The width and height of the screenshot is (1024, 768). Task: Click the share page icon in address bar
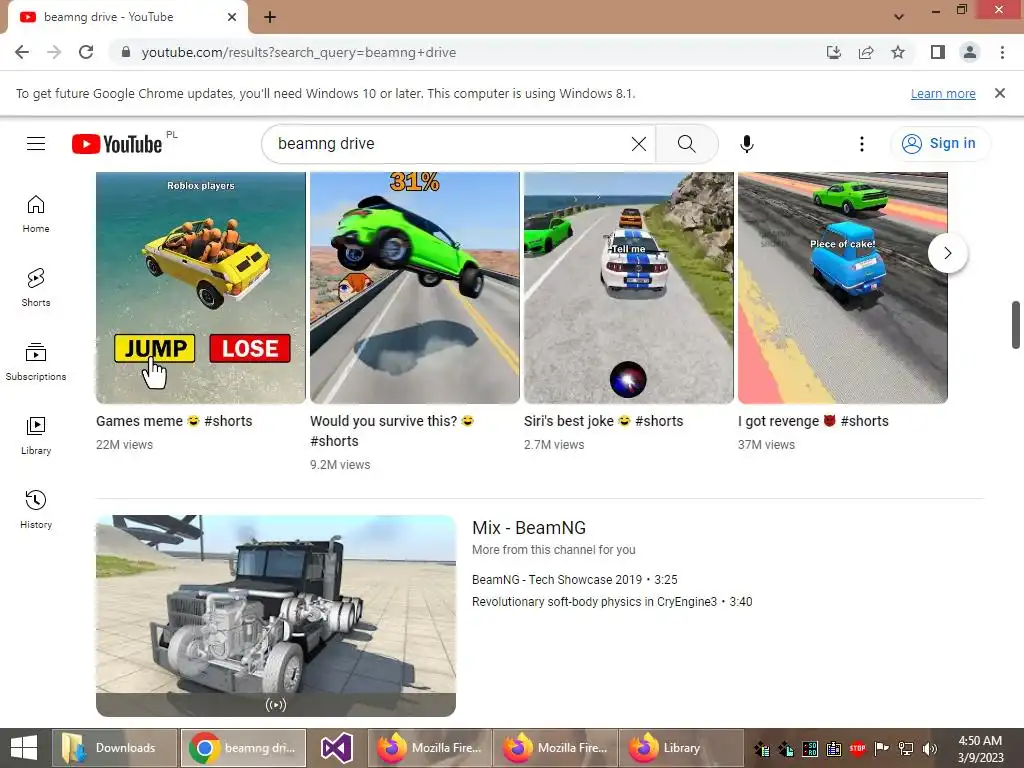[865, 52]
